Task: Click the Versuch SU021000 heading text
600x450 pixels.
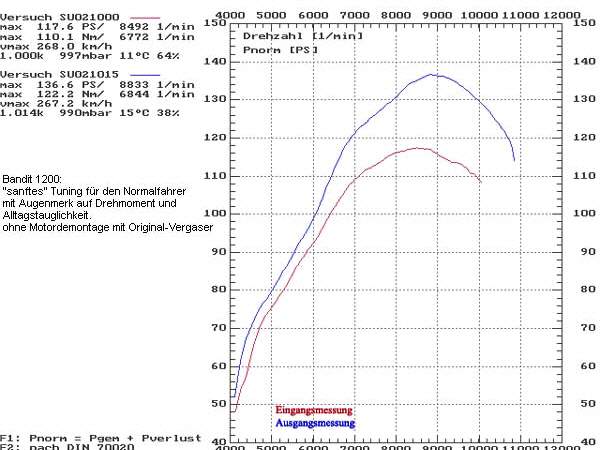Action: 50,19
